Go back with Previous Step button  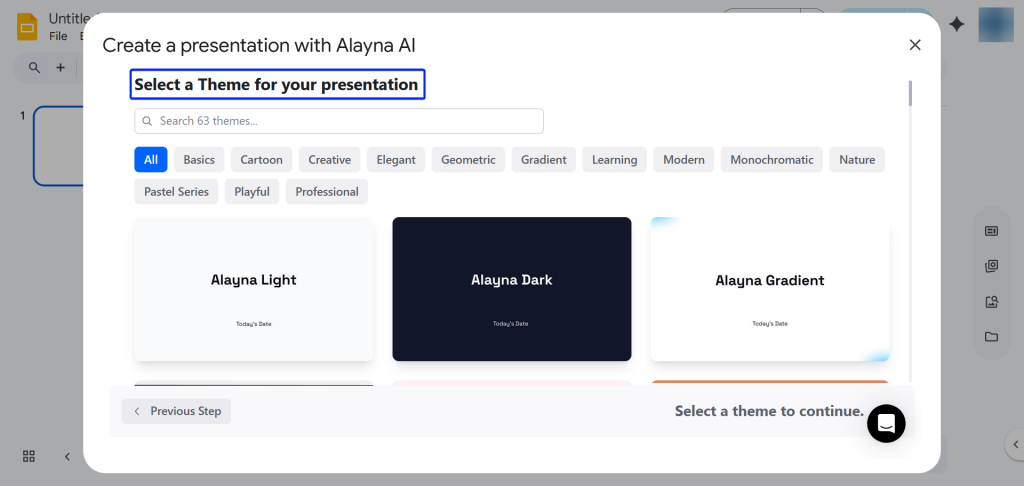click(177, 411)
